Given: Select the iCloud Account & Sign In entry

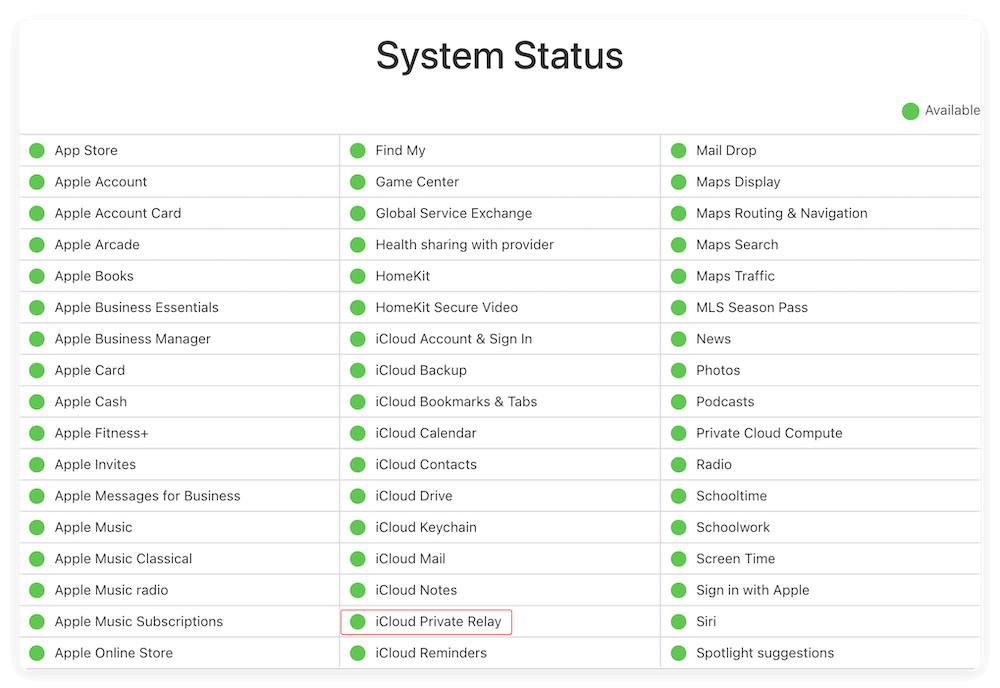Looking at the screenshot, I should coord(454,339).
